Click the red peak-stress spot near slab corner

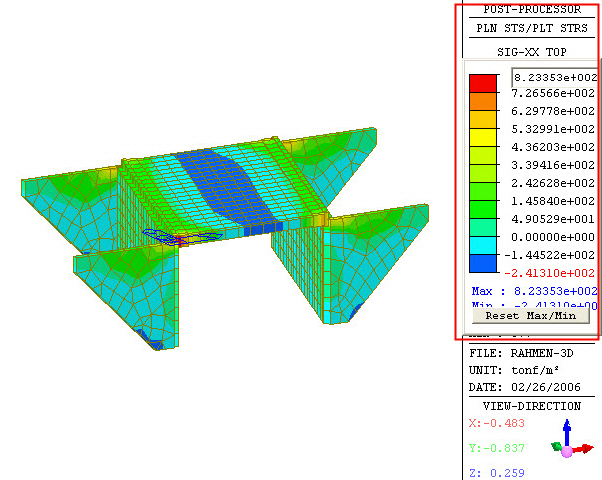tap(180, 241)
